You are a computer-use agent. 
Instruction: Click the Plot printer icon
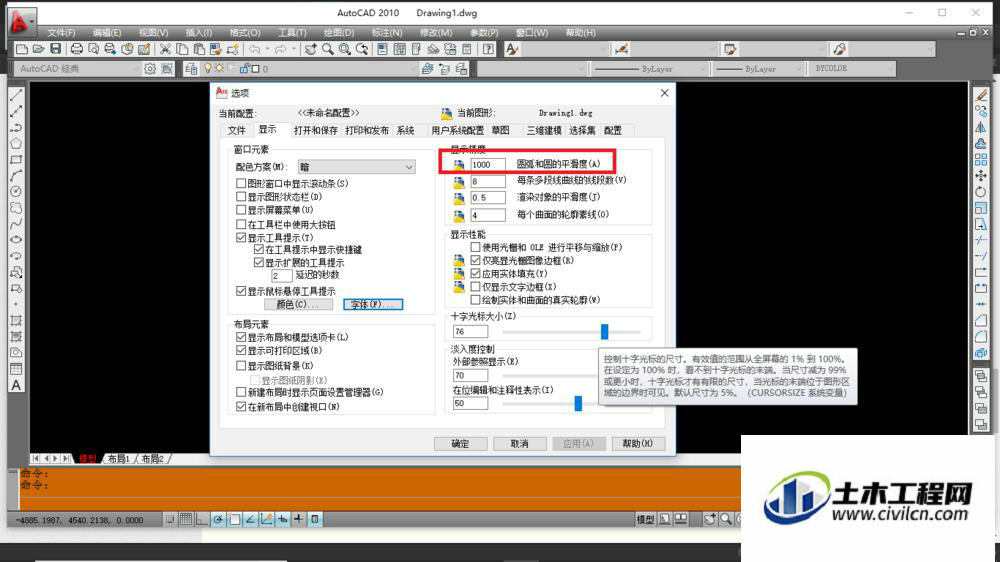click(x=77, y=49)
